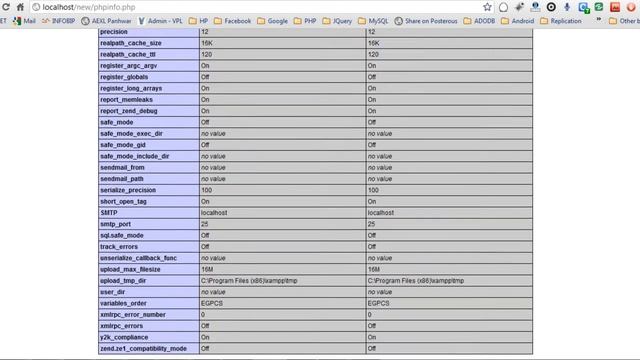Screen dimensions: 640x360
Task: Click the local value 'localhost' for SMTP
Action: 214,213
